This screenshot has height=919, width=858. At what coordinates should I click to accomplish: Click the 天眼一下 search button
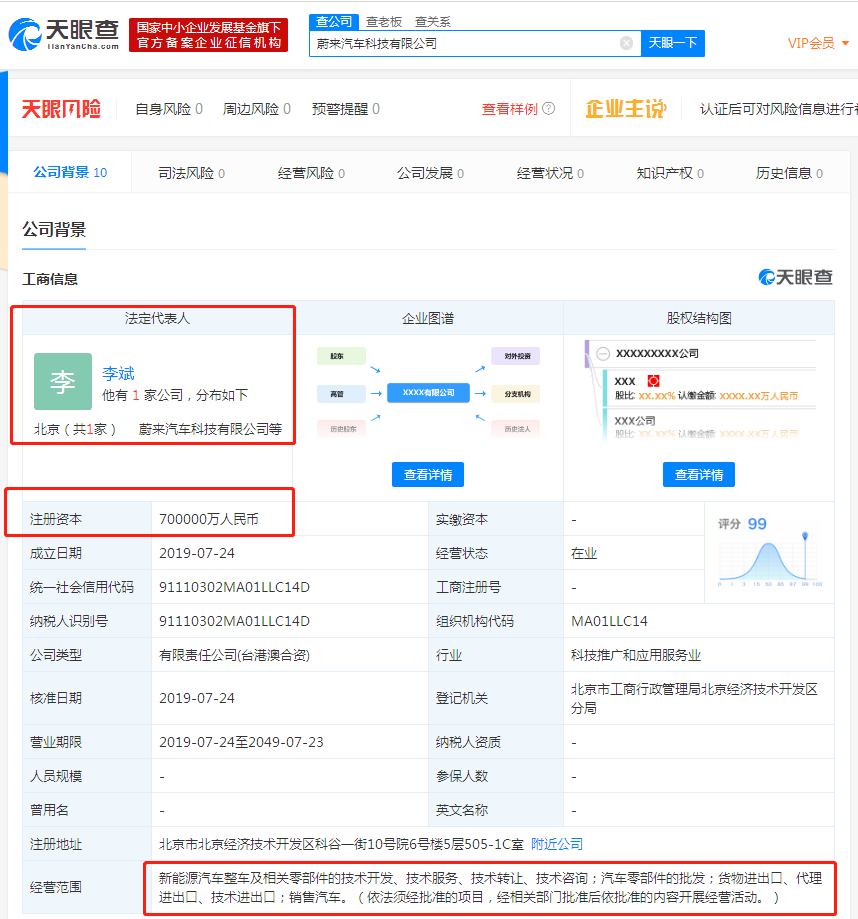tap(674, 43)
